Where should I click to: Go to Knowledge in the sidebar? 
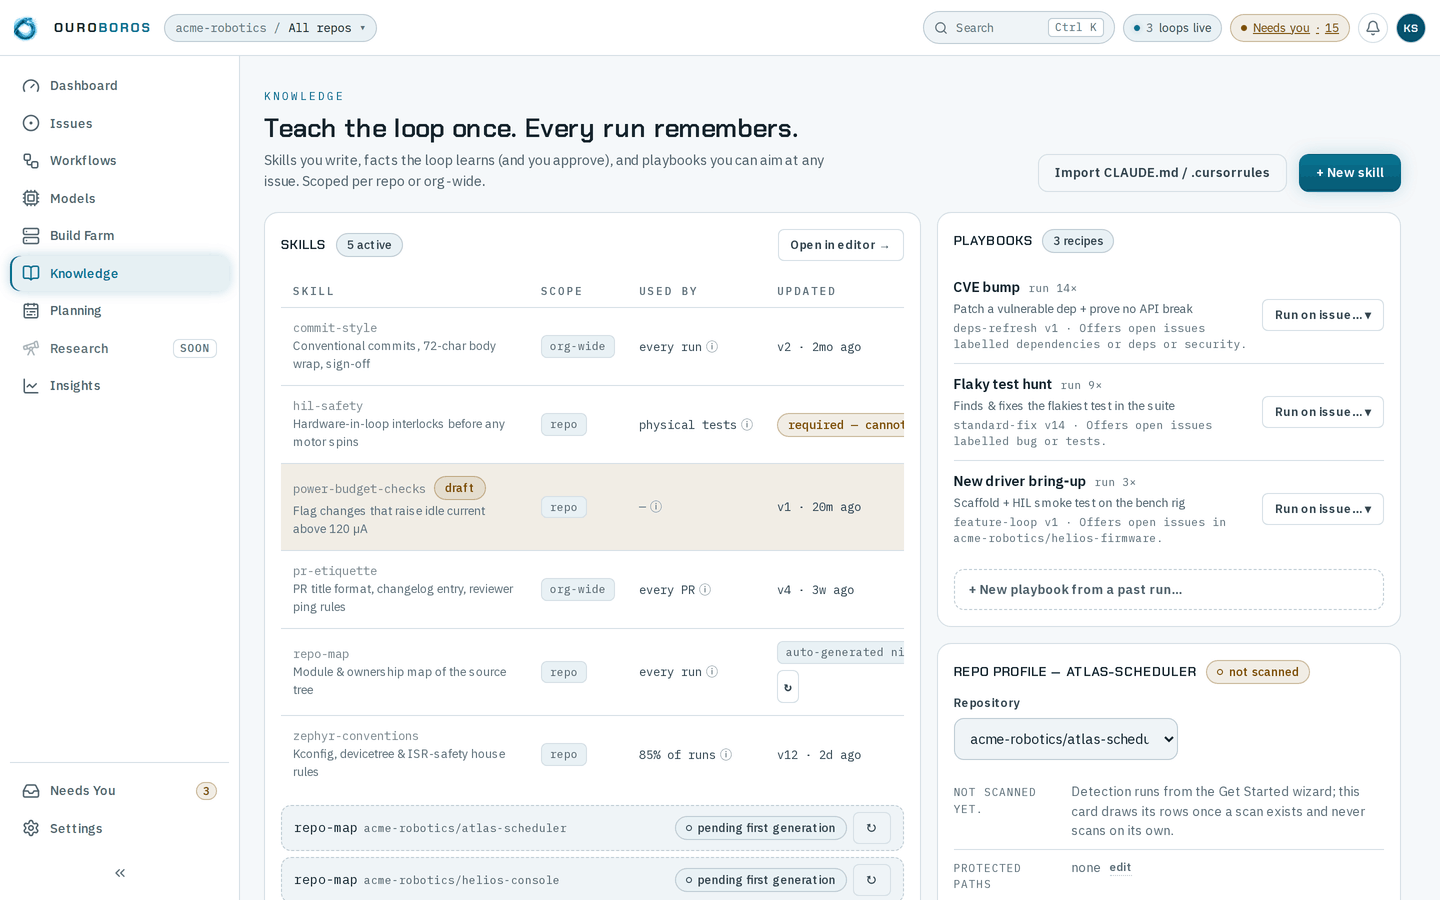121,273
